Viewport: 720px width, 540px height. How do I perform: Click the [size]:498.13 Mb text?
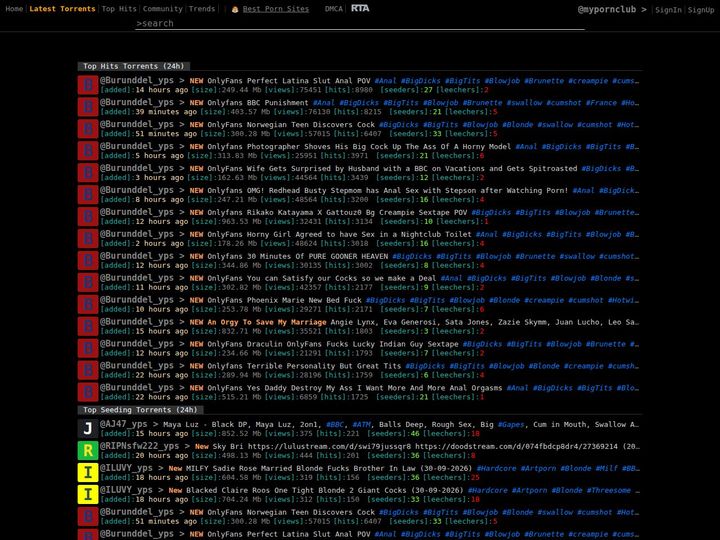pos(226,456)
